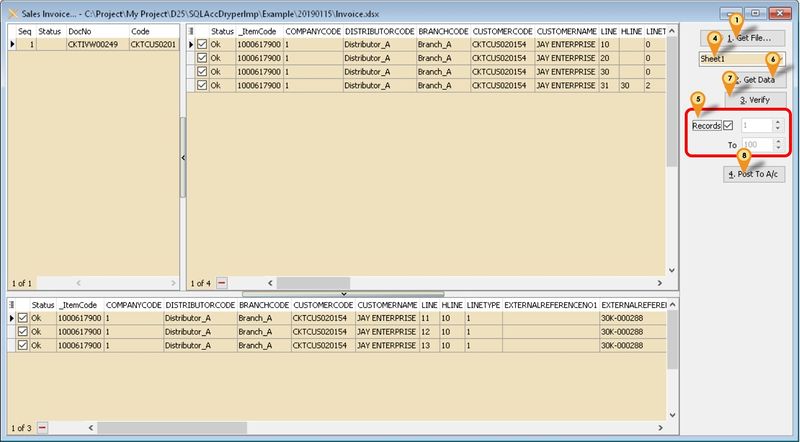The width and height of the screenshot is (800, 442).
Task: Collapse the bottom panel using the horizontal splitter arrow
Action: 343,293
